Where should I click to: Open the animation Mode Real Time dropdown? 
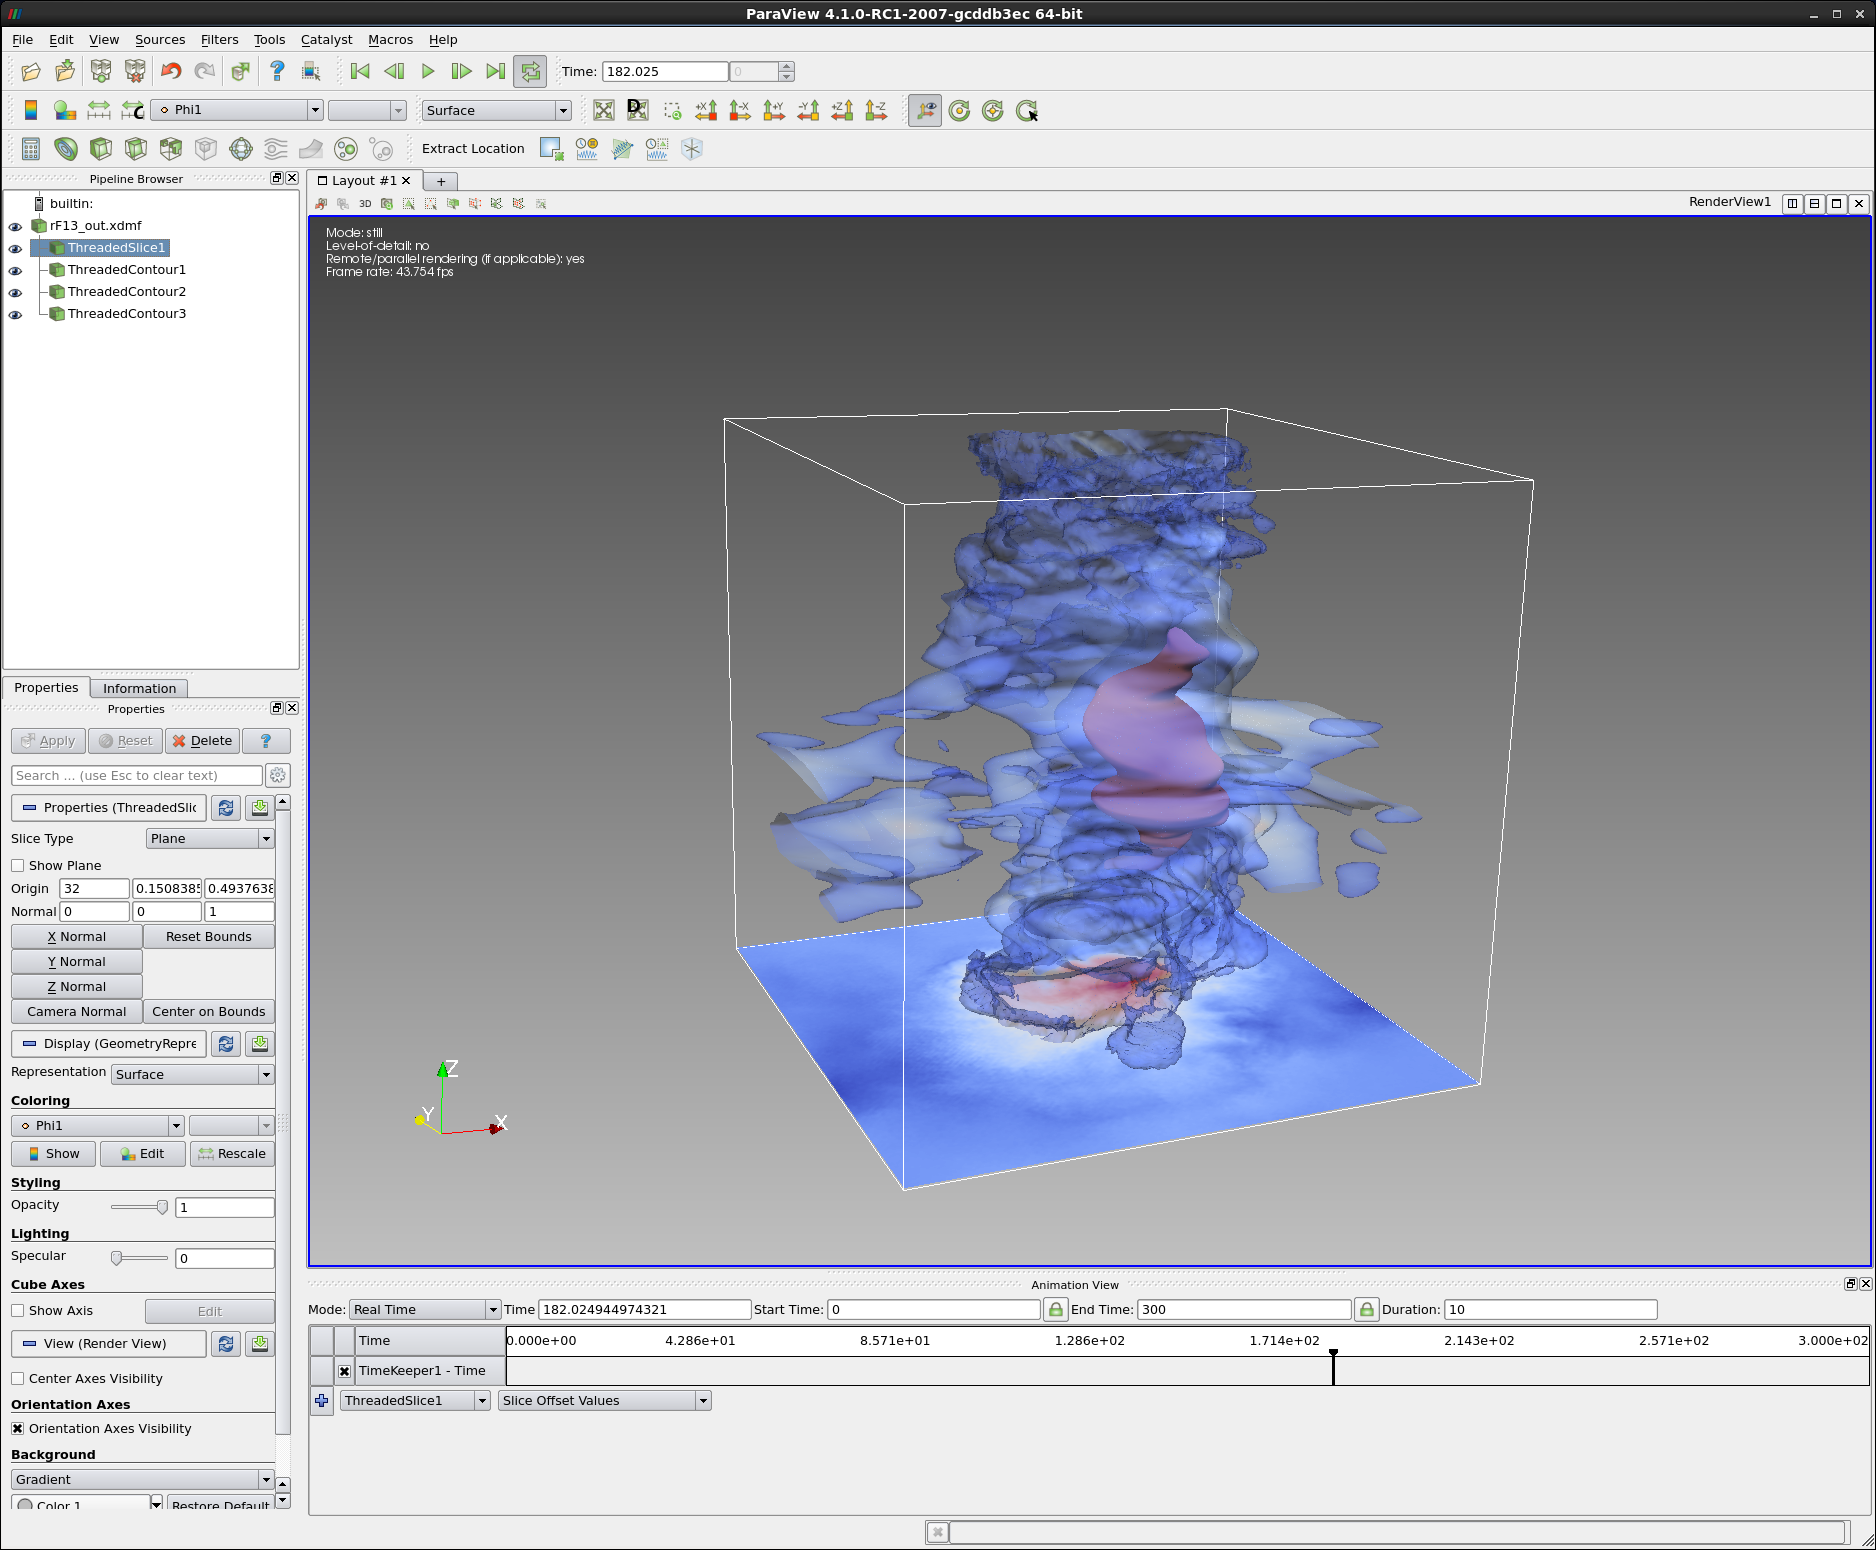(425, 1309)
